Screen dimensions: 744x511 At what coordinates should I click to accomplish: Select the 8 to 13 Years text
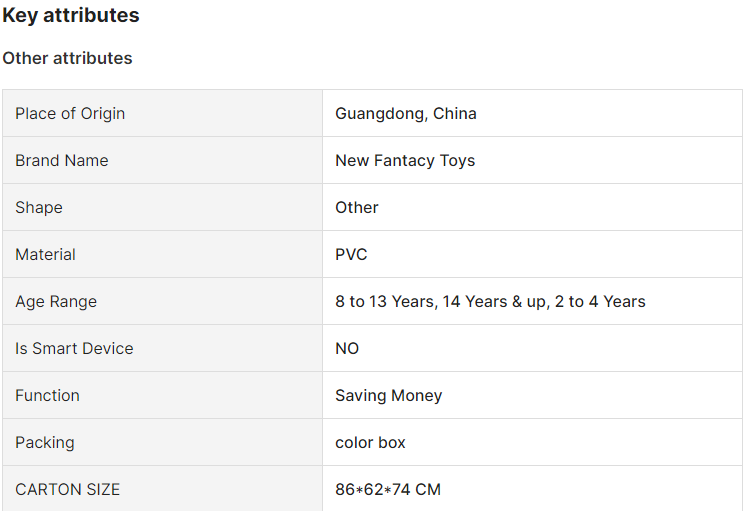[385, 302]
